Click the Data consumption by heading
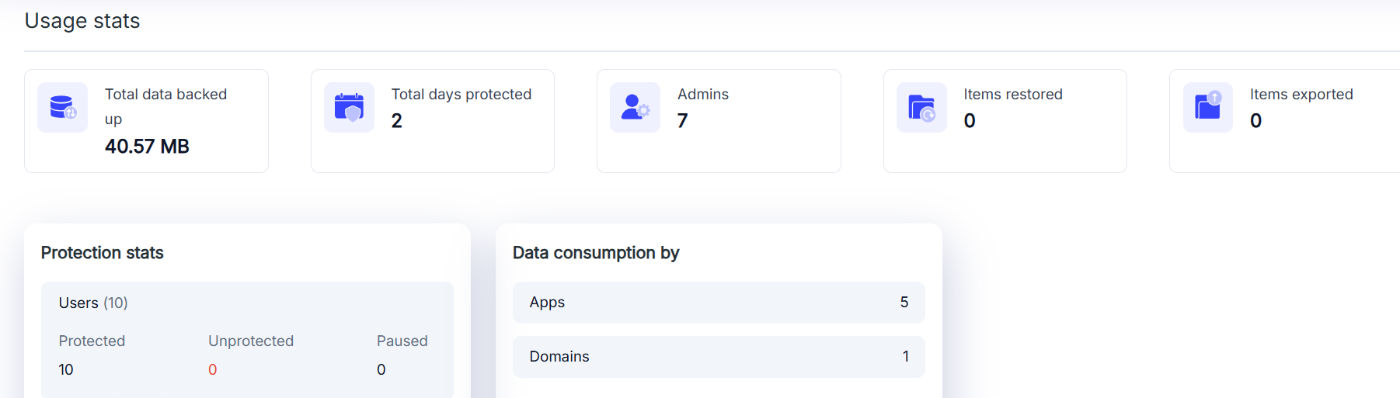Image resolution: width=1400 pixels, height=398 pixels. [596, 253]
